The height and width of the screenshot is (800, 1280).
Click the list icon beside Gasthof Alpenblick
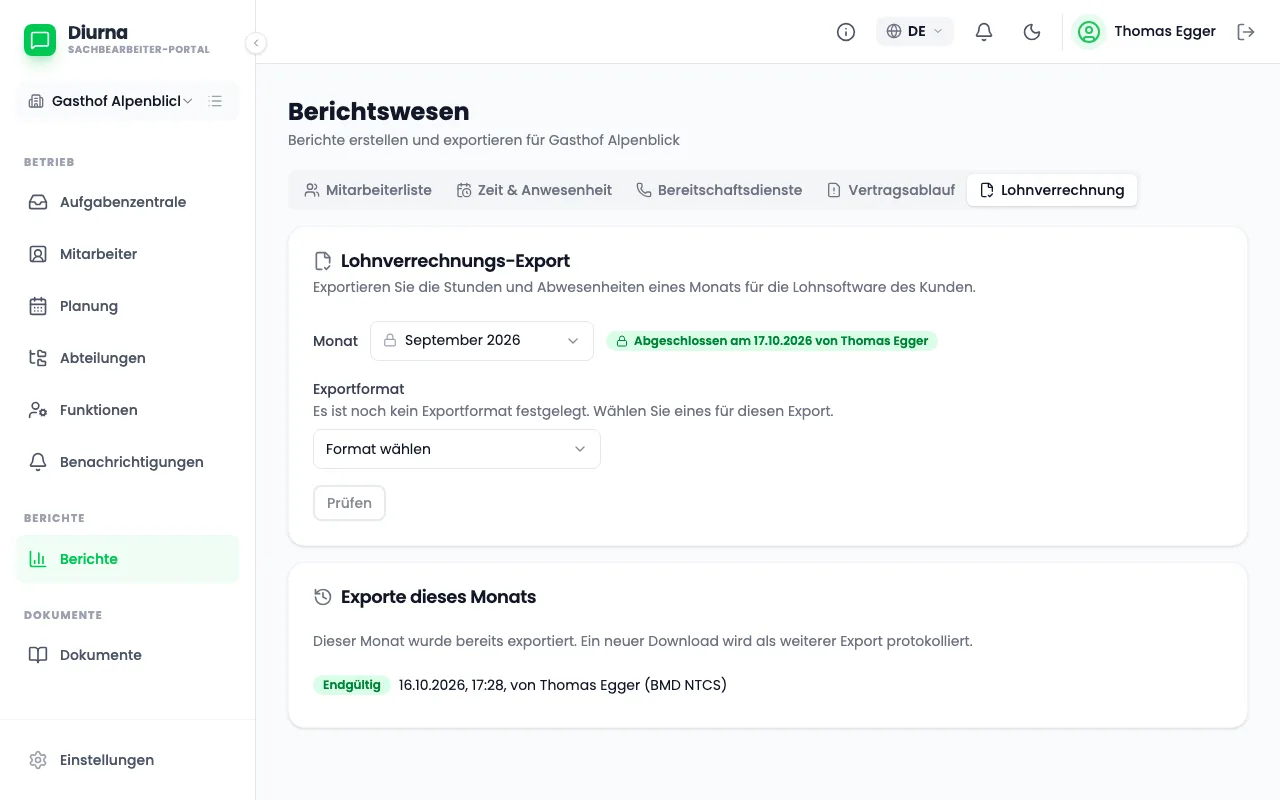215,101
